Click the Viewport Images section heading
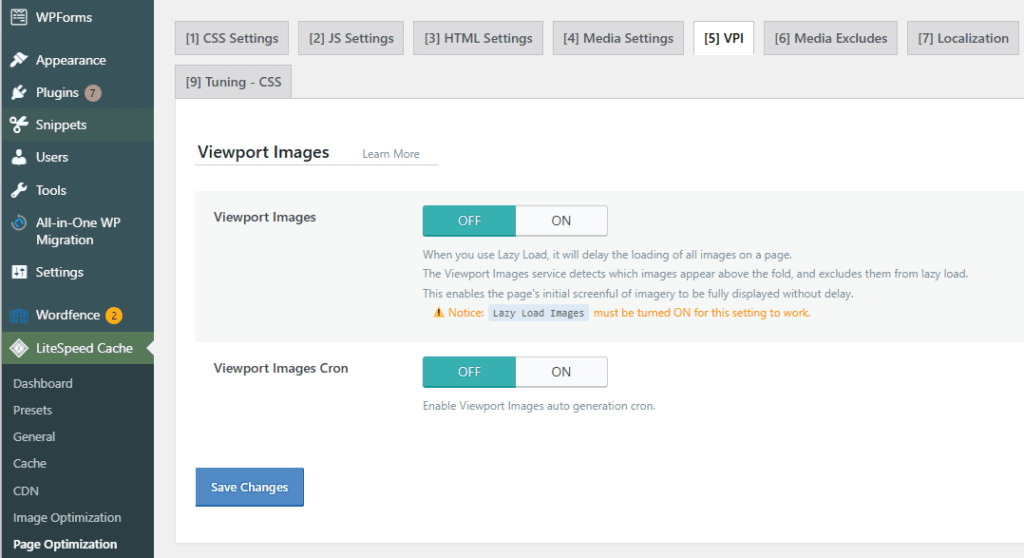Screen dimensions: 1024x558 (x=263, y=152)
